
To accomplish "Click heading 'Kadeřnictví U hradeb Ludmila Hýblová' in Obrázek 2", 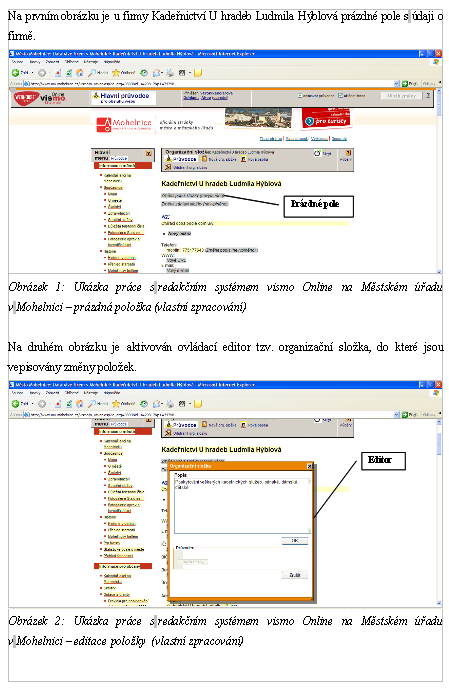I will pyautogui.click(x=221, y=450).
